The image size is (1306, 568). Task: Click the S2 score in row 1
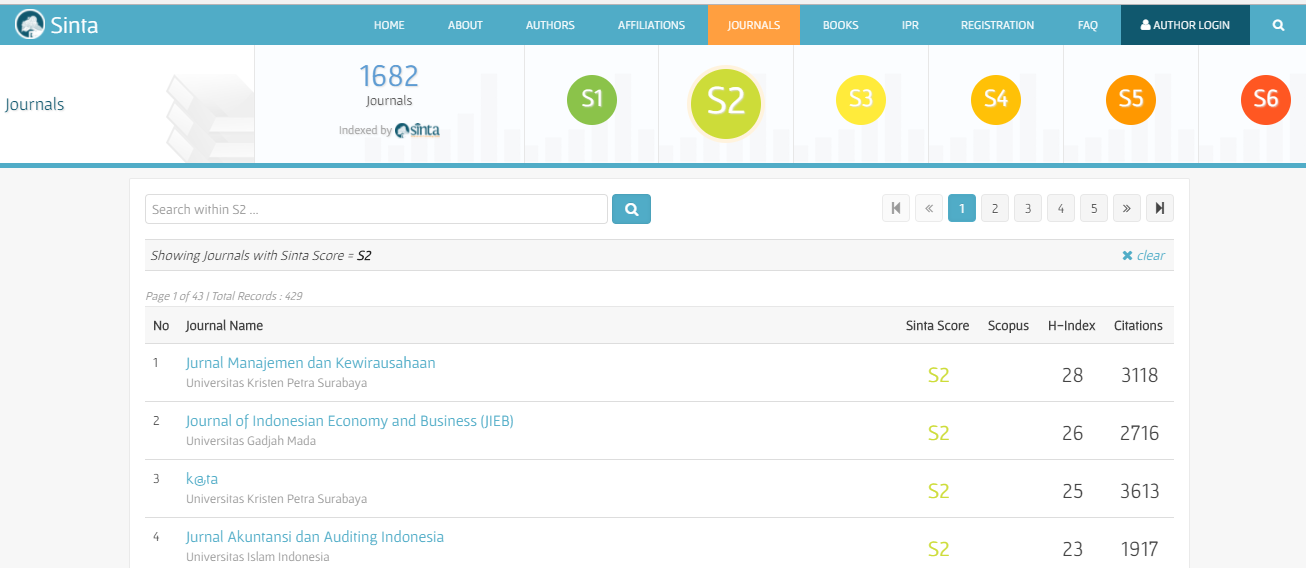(x=938, y=375)
